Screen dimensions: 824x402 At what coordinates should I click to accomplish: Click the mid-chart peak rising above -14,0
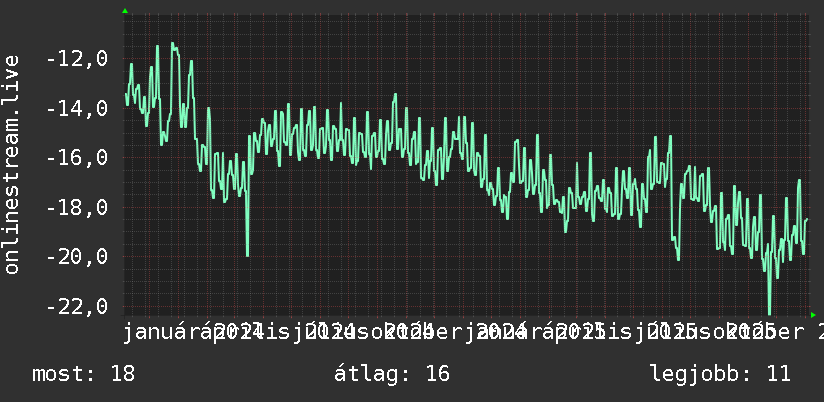(395, 95)
